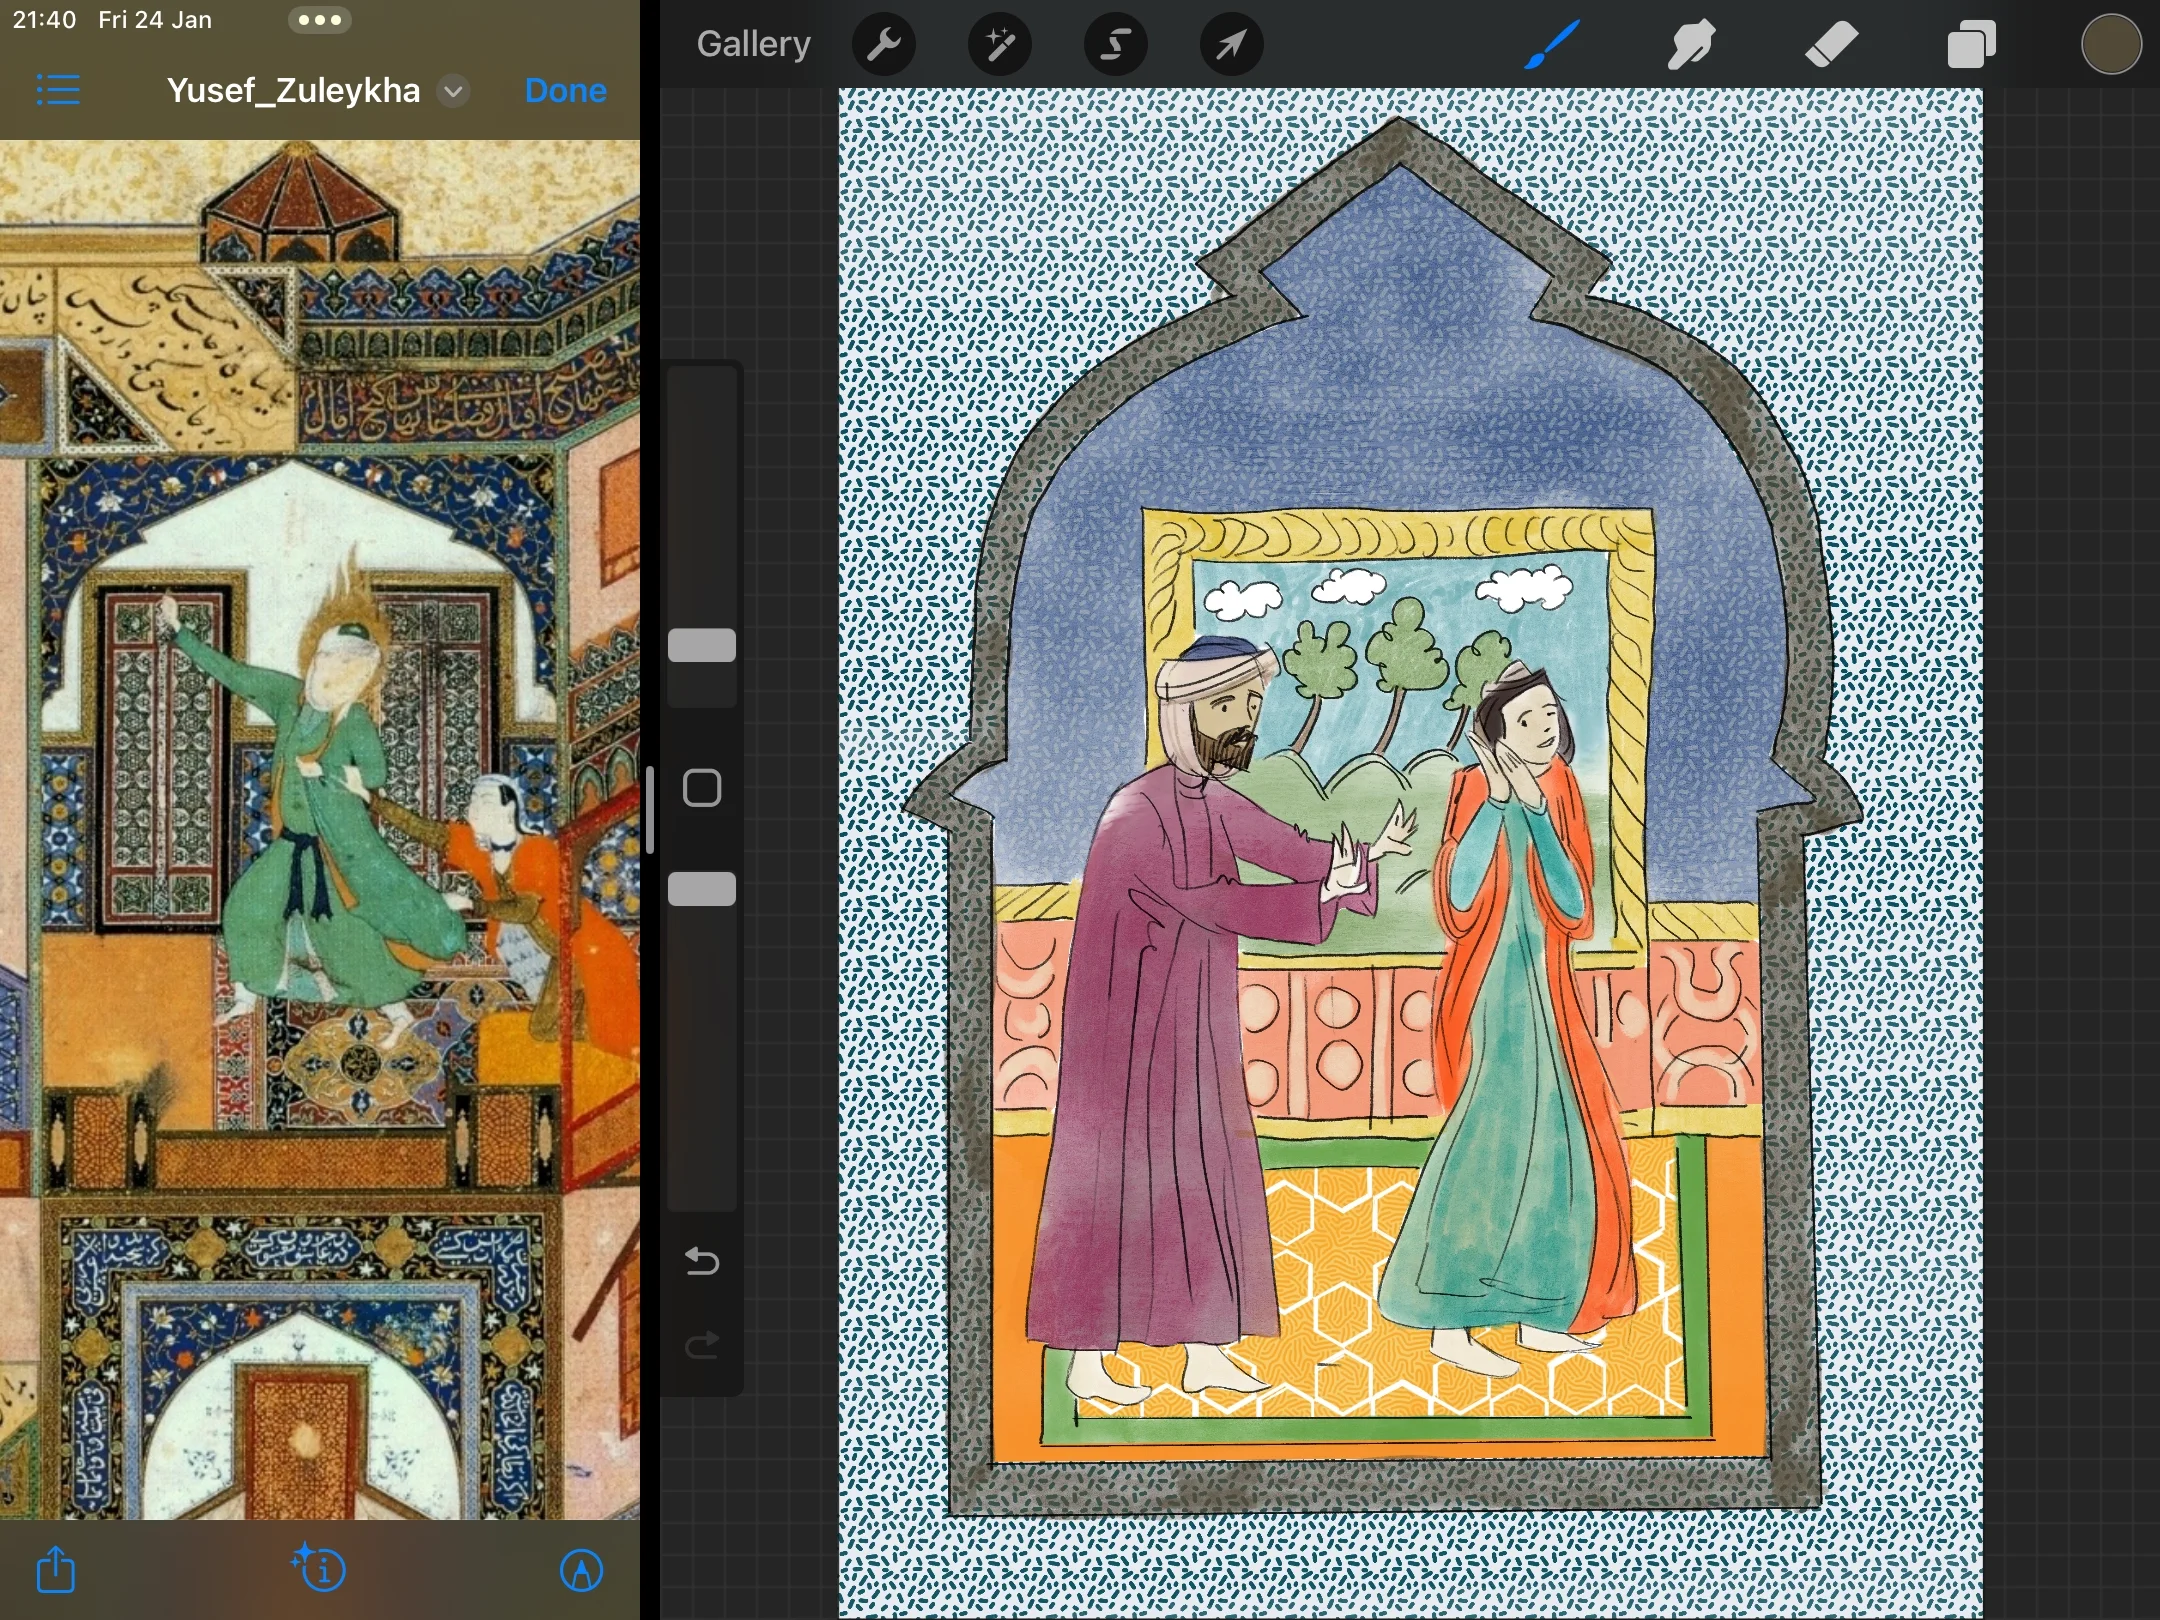The height and width of the screenshot is (1620, 2160).
Task: Tap the brush size slider handle
Action: [x=702, y=646]
